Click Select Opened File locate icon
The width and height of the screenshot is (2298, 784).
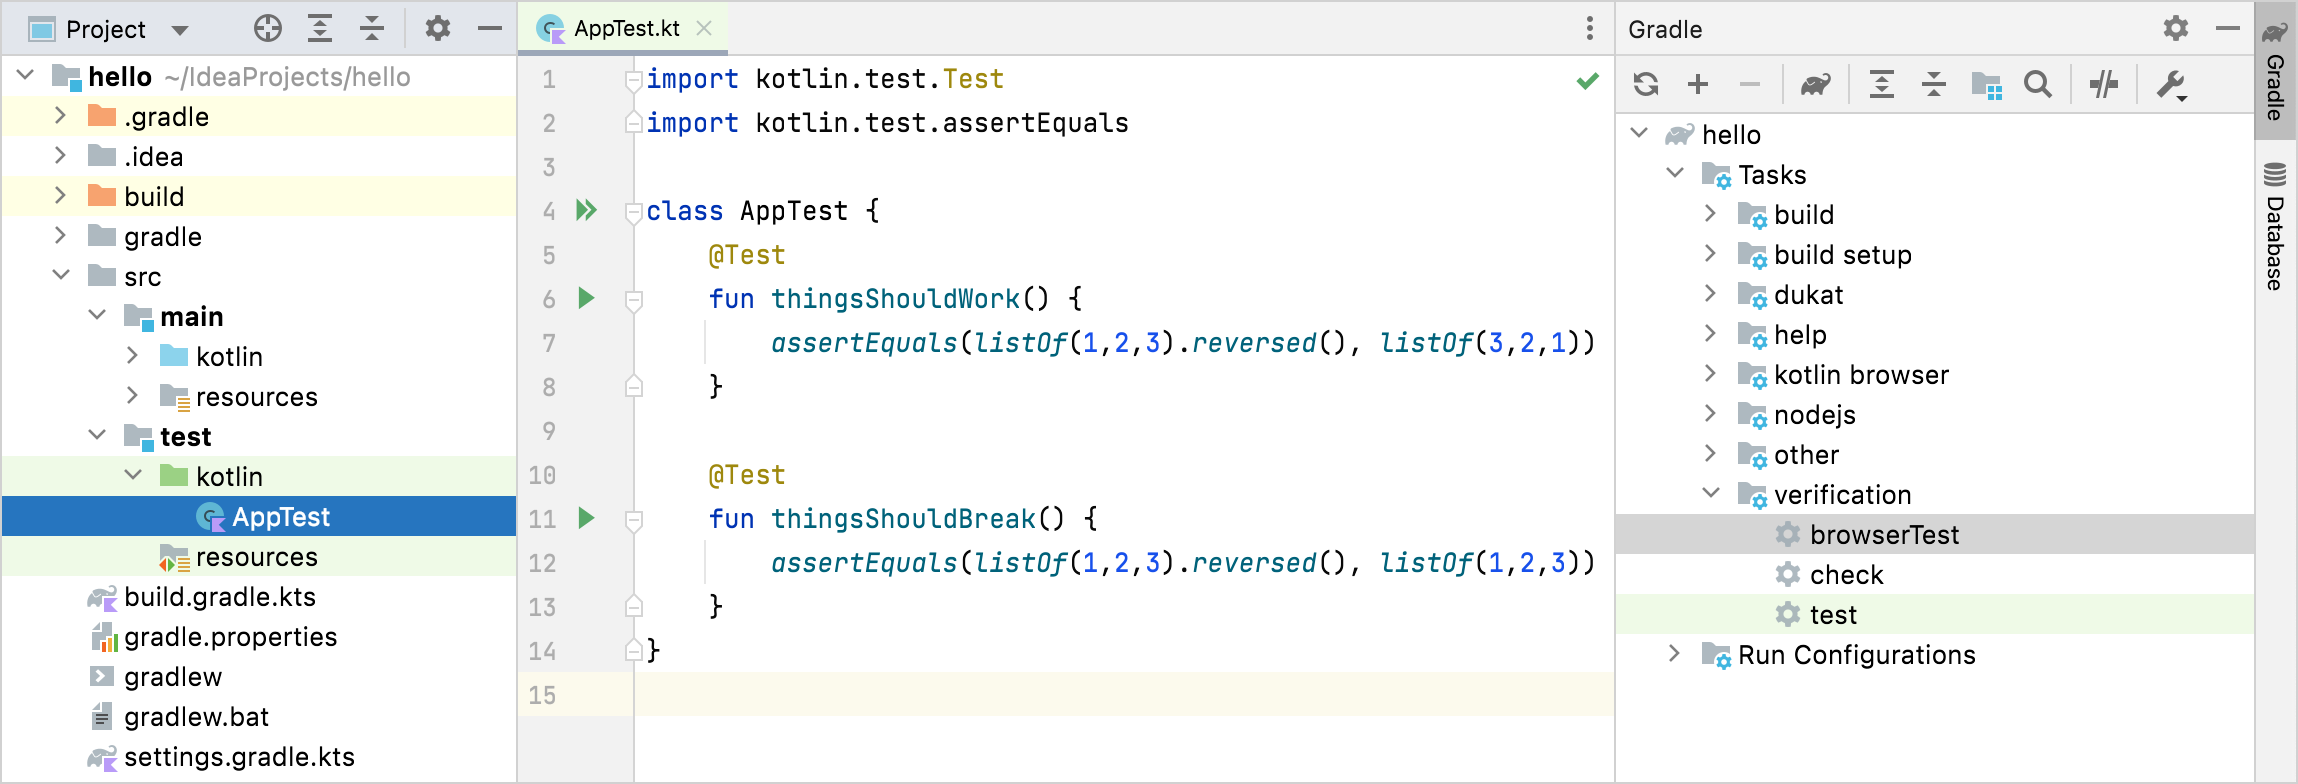point(267,29)
